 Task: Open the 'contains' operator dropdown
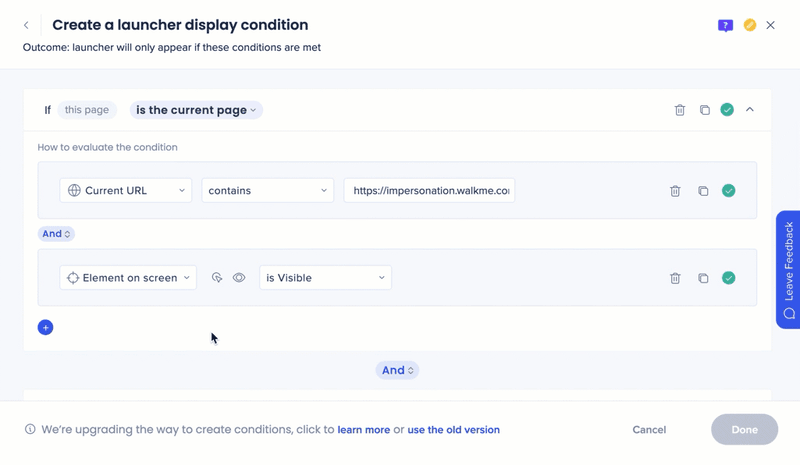[x=267, y=191]
